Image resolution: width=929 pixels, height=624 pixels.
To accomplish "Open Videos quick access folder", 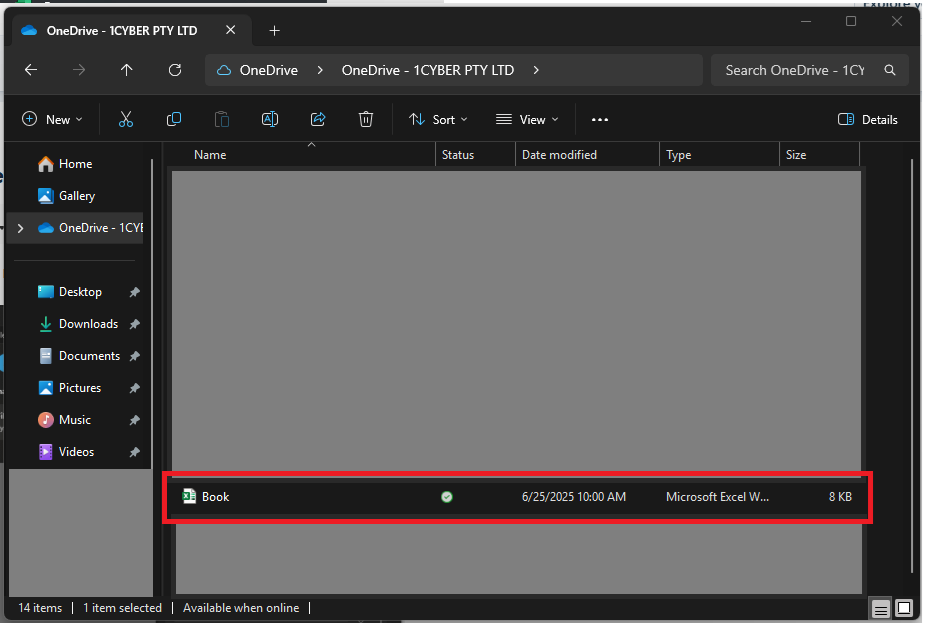I will tap(65, 452).
